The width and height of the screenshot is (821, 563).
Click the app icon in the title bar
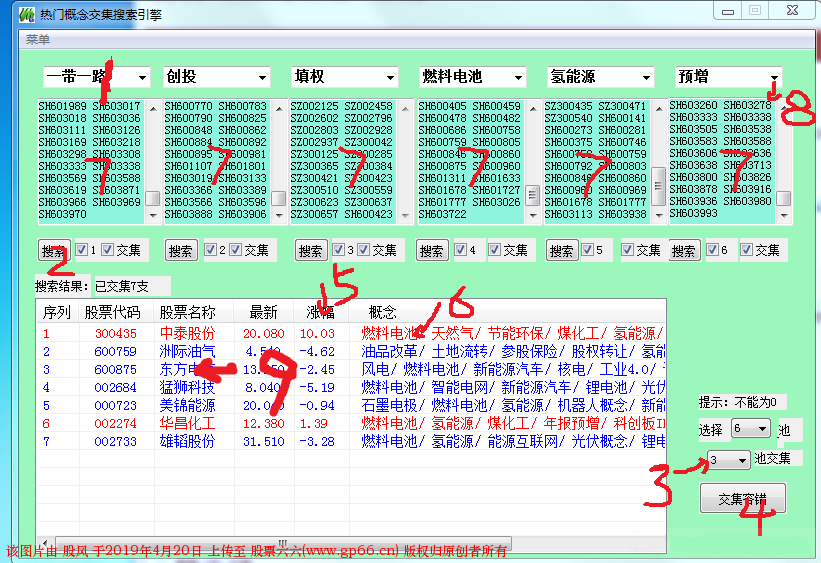coord(27,14)
